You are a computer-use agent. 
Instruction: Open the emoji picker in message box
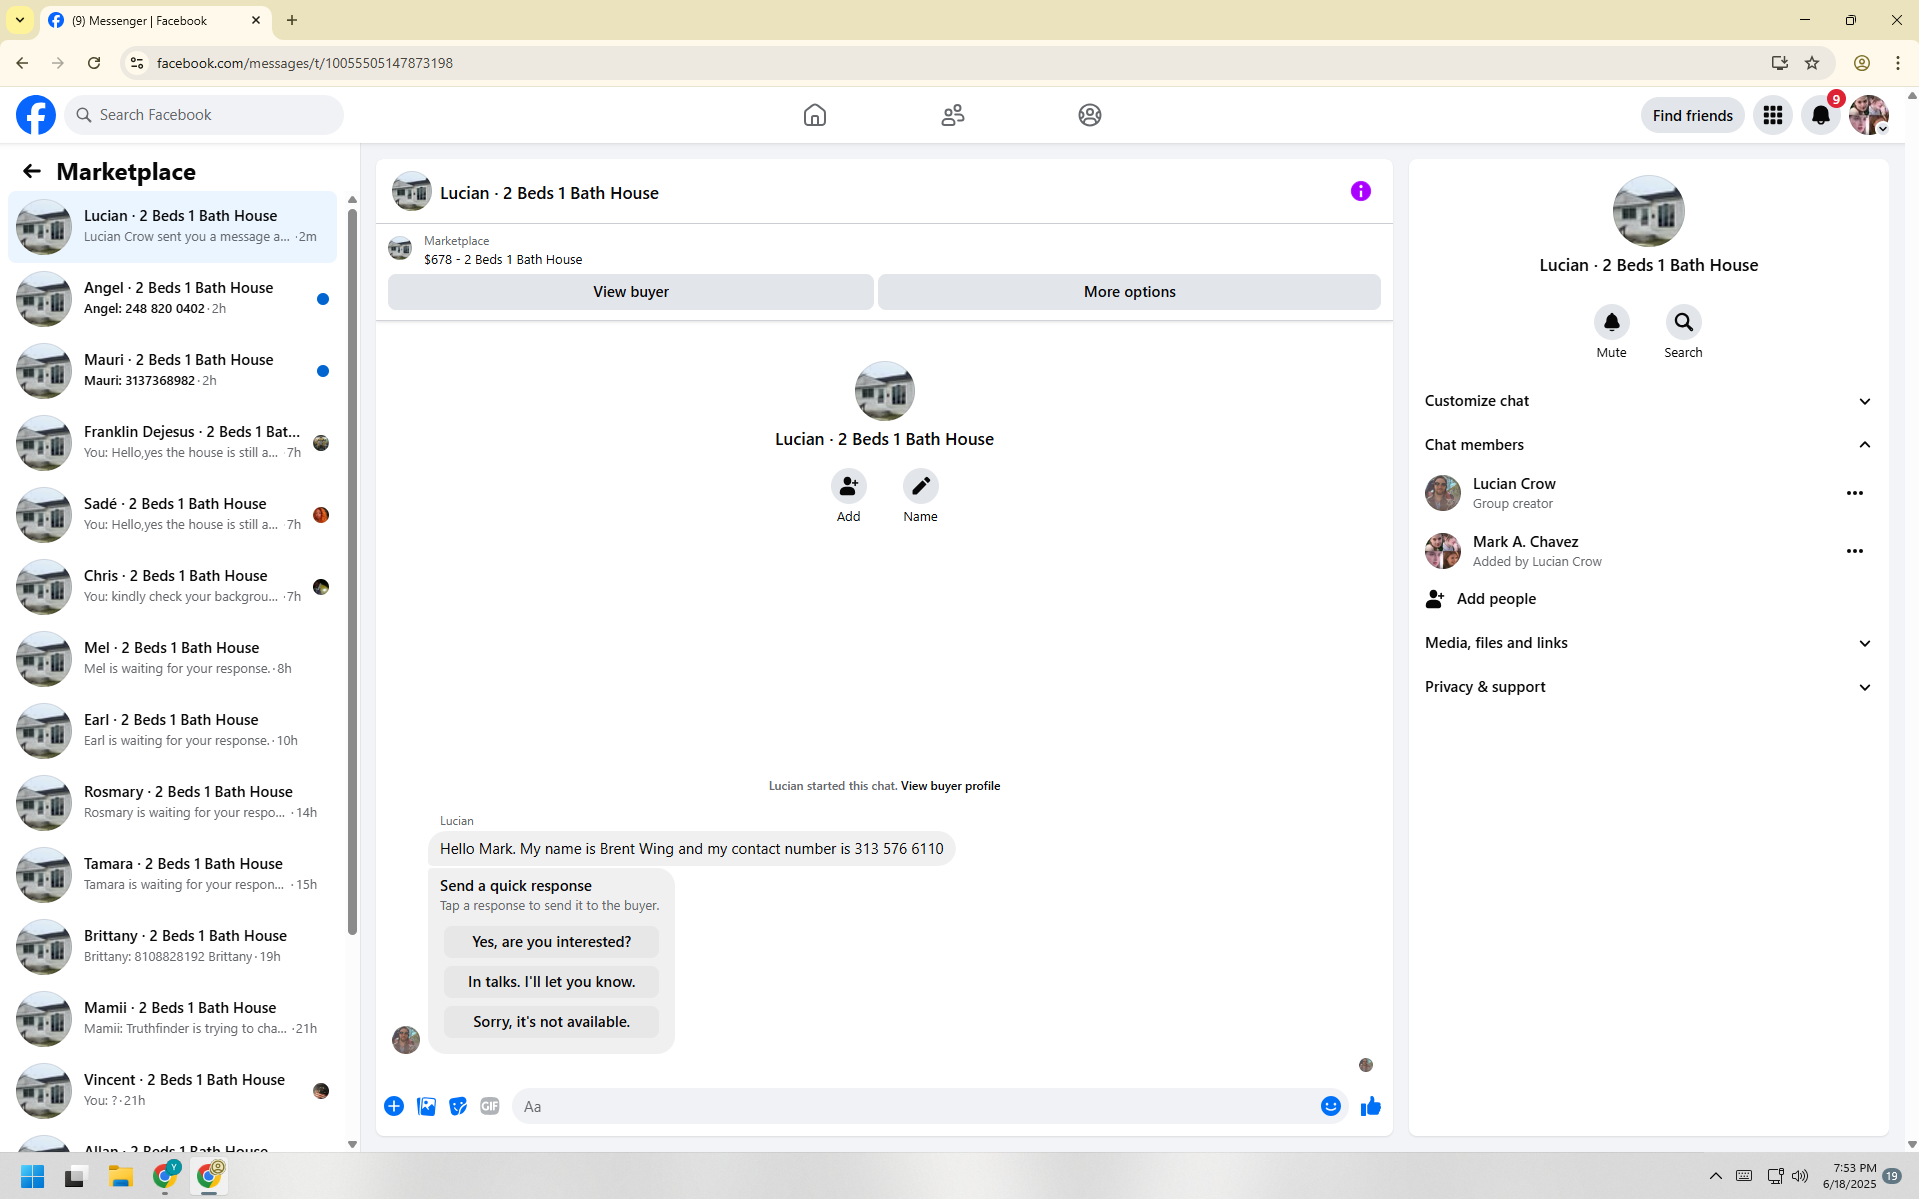click(x=1330, y=1106)
